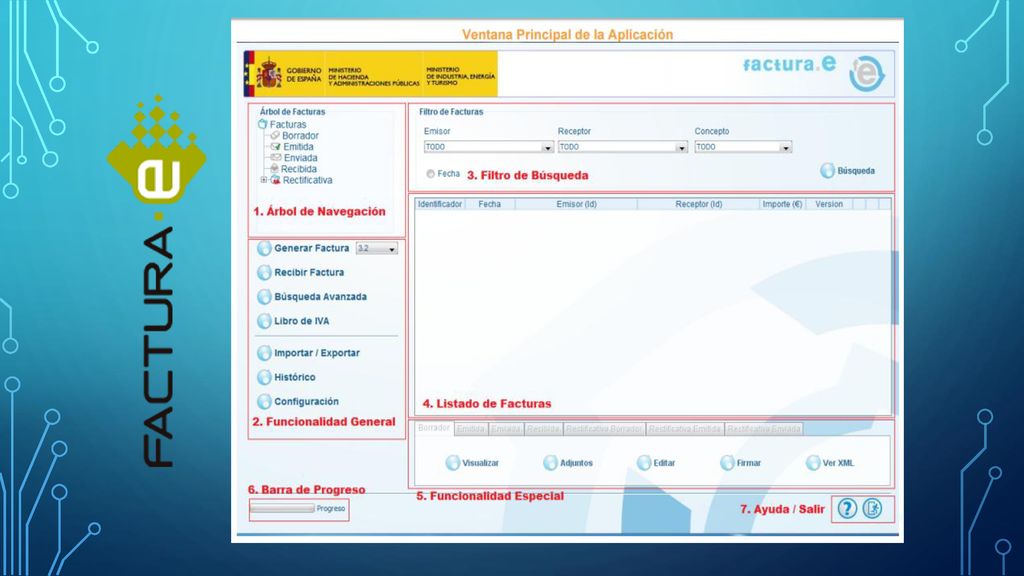The width and height of the screenshot is (1024, 576).
Task: Select the Borrador tab
Action: tap(434, 428)
